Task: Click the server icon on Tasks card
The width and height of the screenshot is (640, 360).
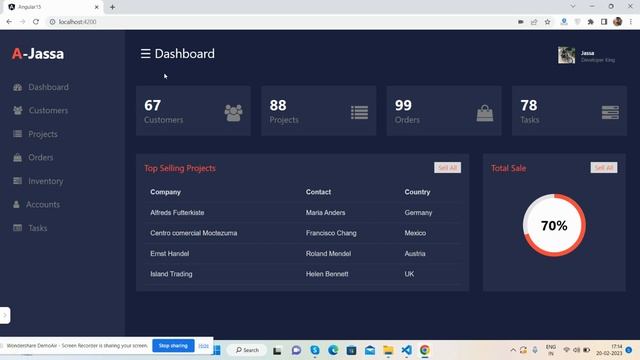Action: [x=610, y=113]
